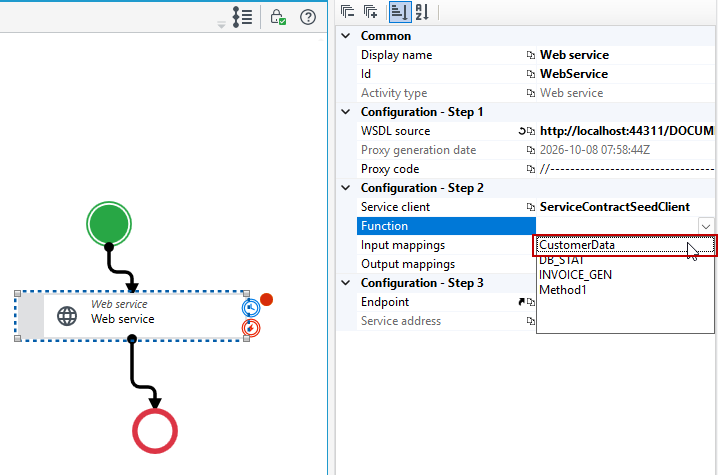Click the copy icon beside Service client

(x=531, y=207)
